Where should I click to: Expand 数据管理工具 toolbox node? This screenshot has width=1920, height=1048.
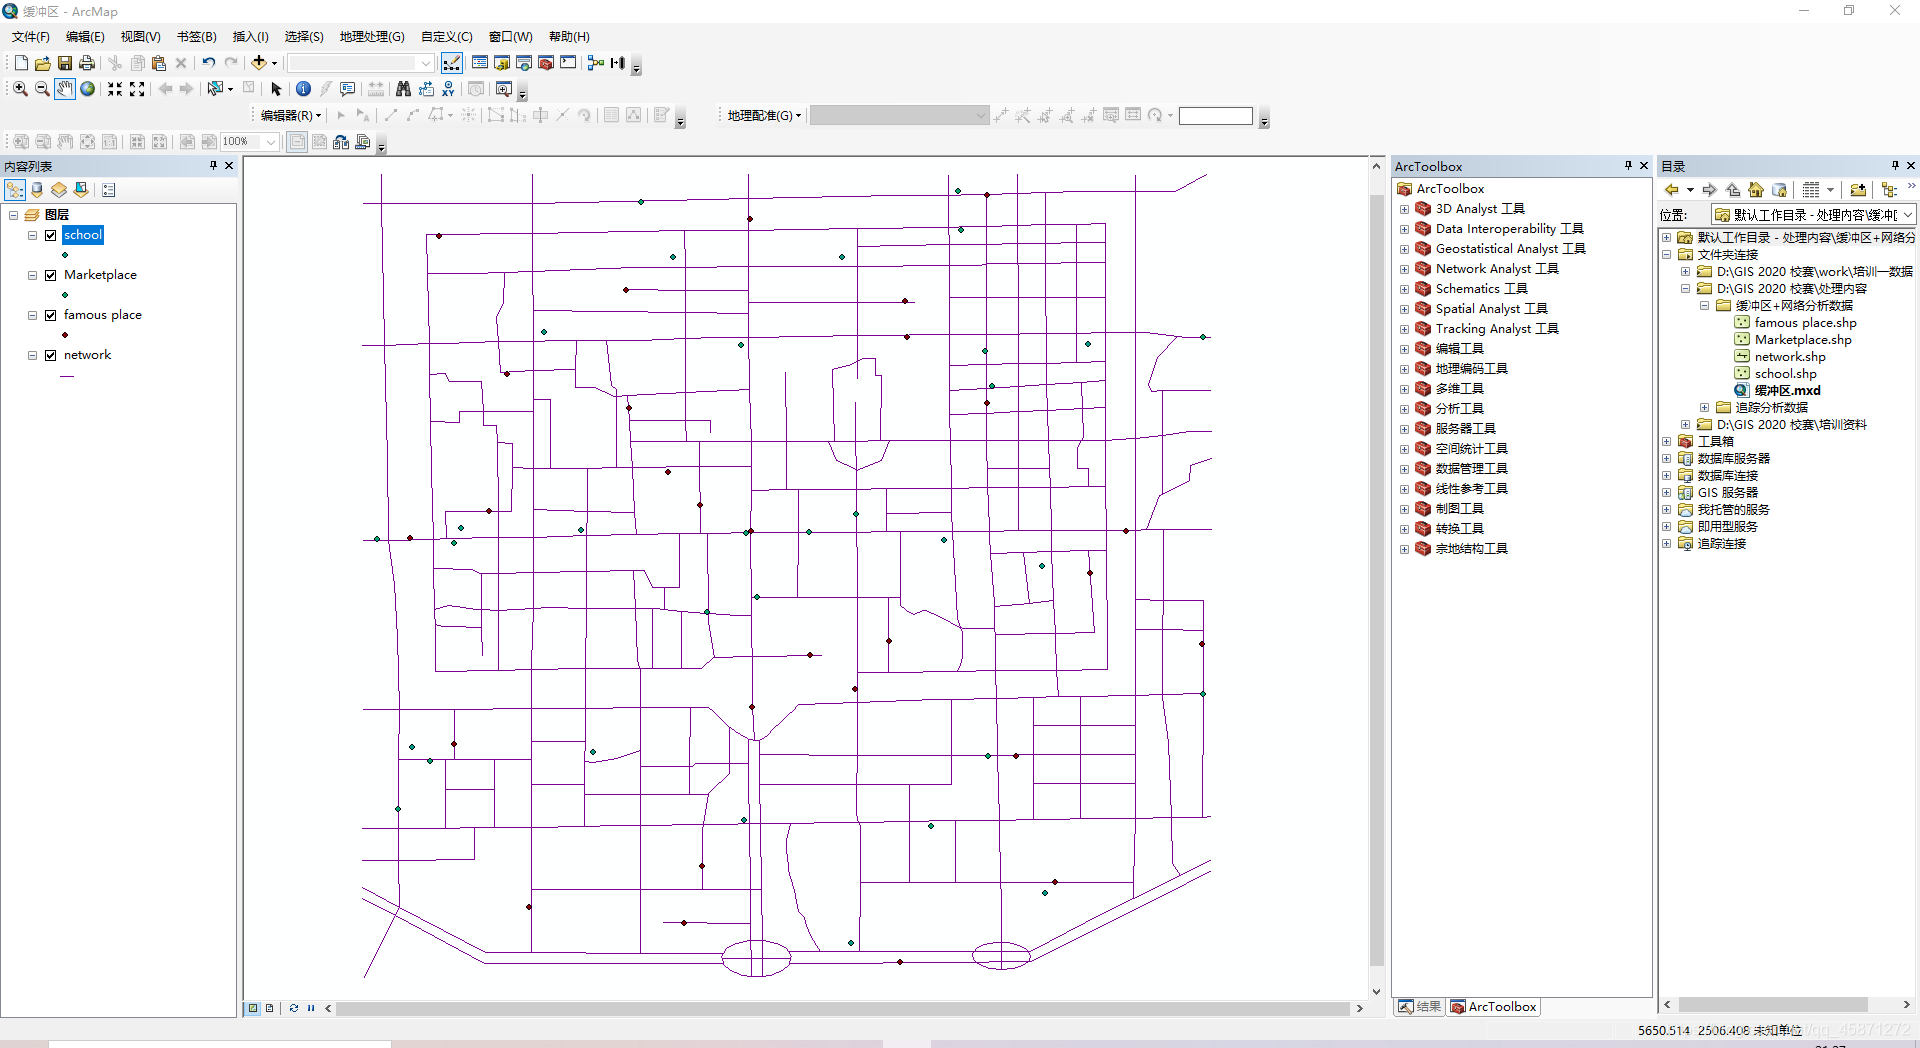pyautogui.click(x=1404, y=469)
